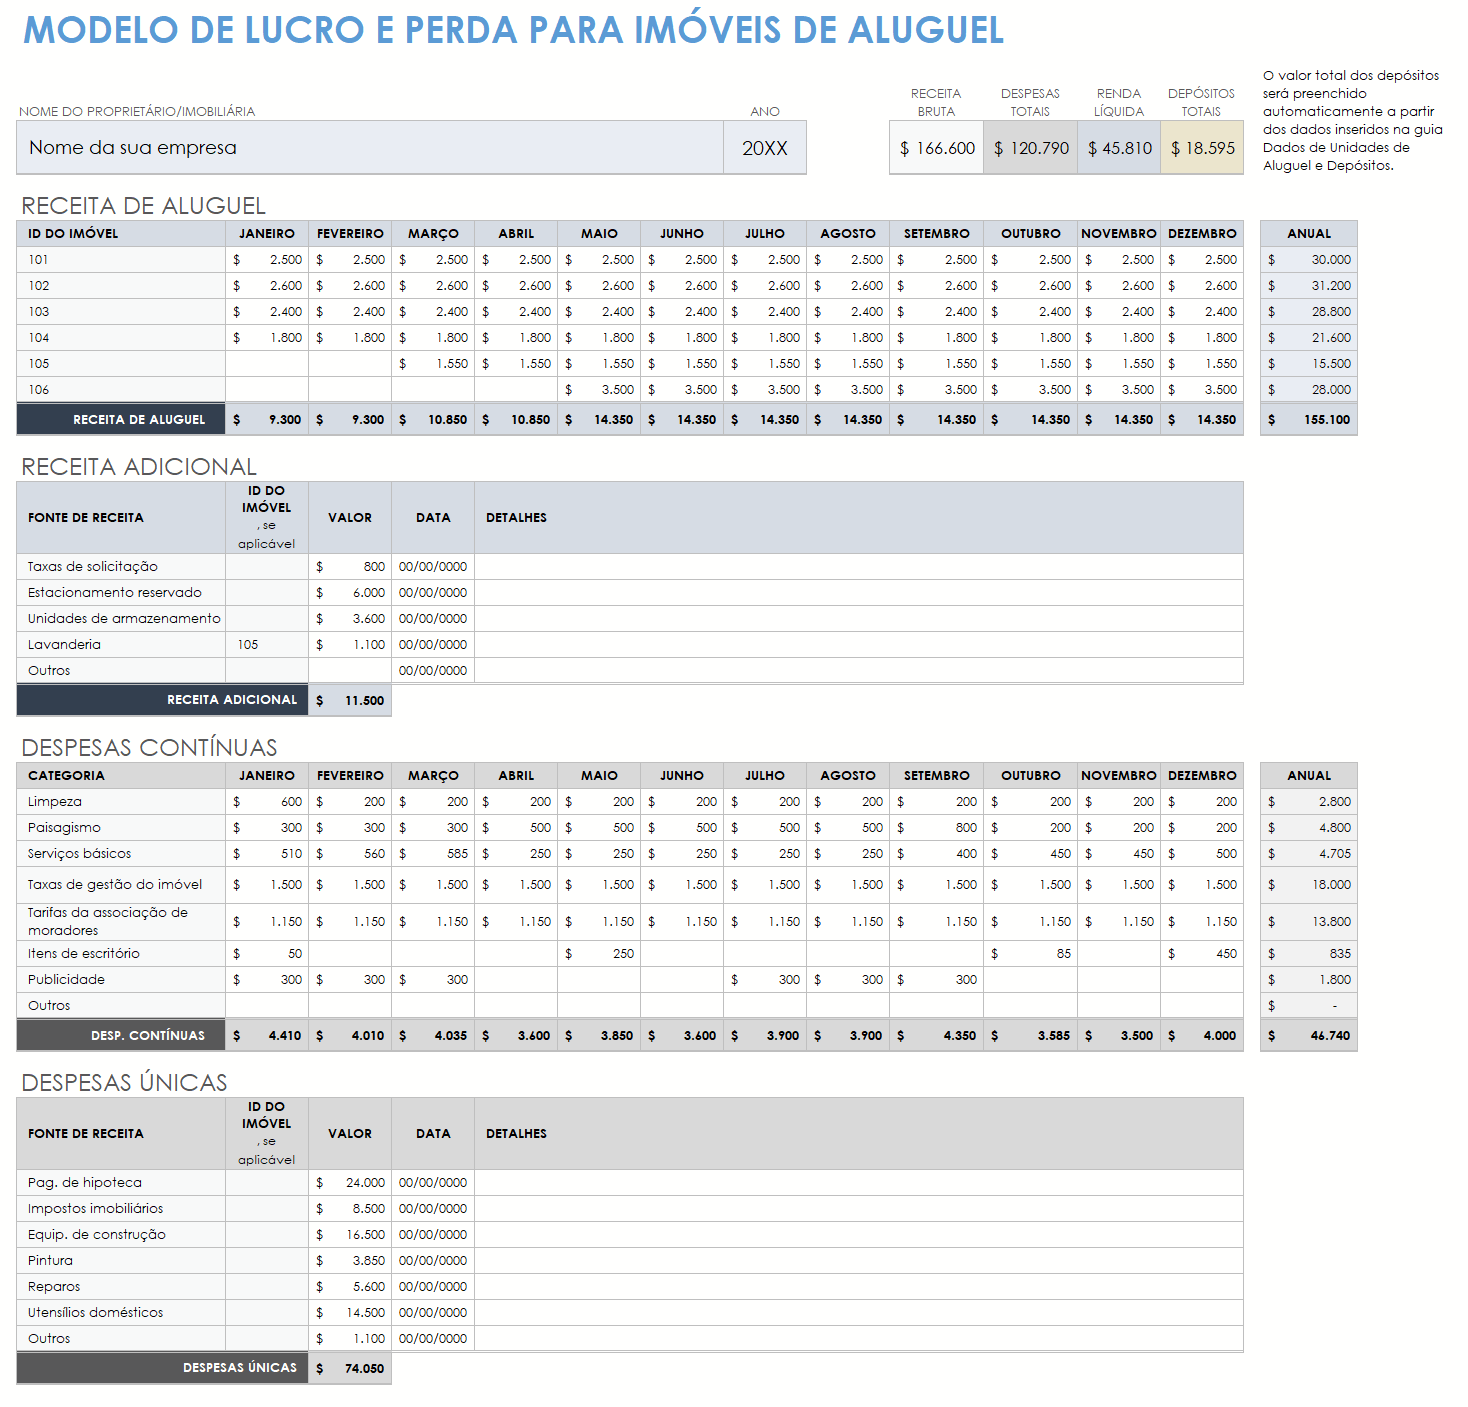Click the 'RECEITA ADICIONAL' total 11.500
1468x1407 pixels.
(350, 701)
